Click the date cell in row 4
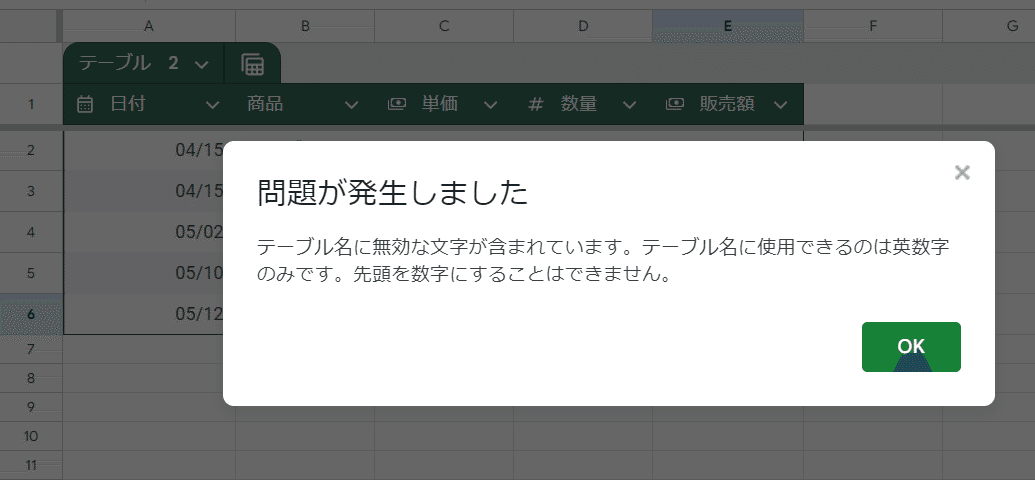This screenshot has height=480, width=1035. click(x=143, y=232)
